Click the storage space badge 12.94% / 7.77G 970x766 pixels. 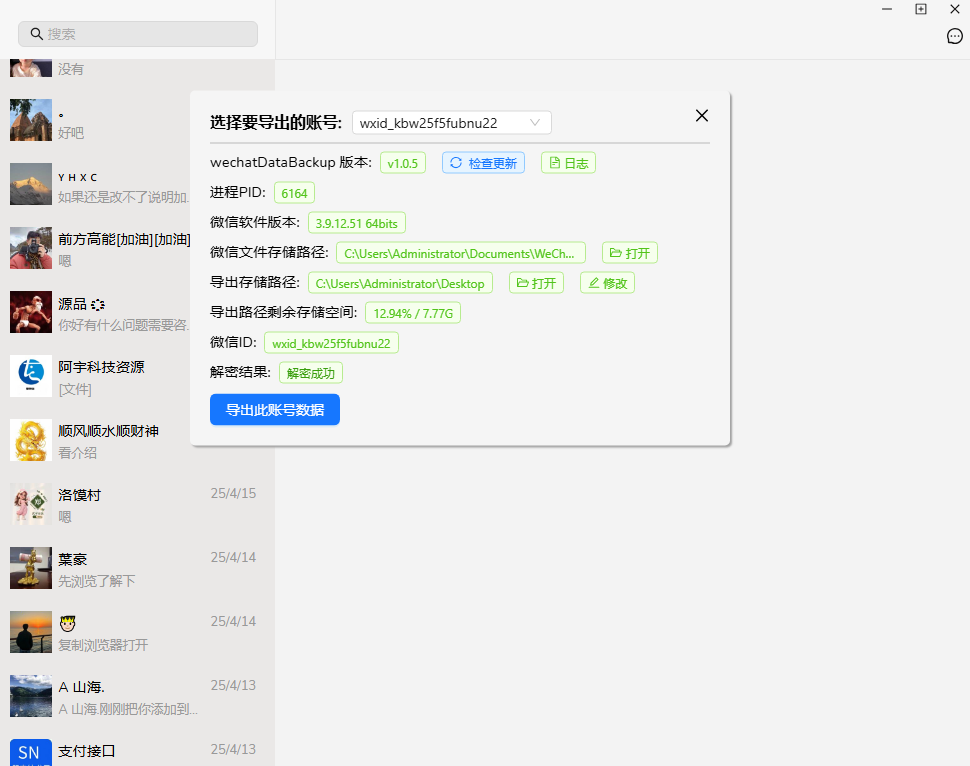click(x=412, y=312)
